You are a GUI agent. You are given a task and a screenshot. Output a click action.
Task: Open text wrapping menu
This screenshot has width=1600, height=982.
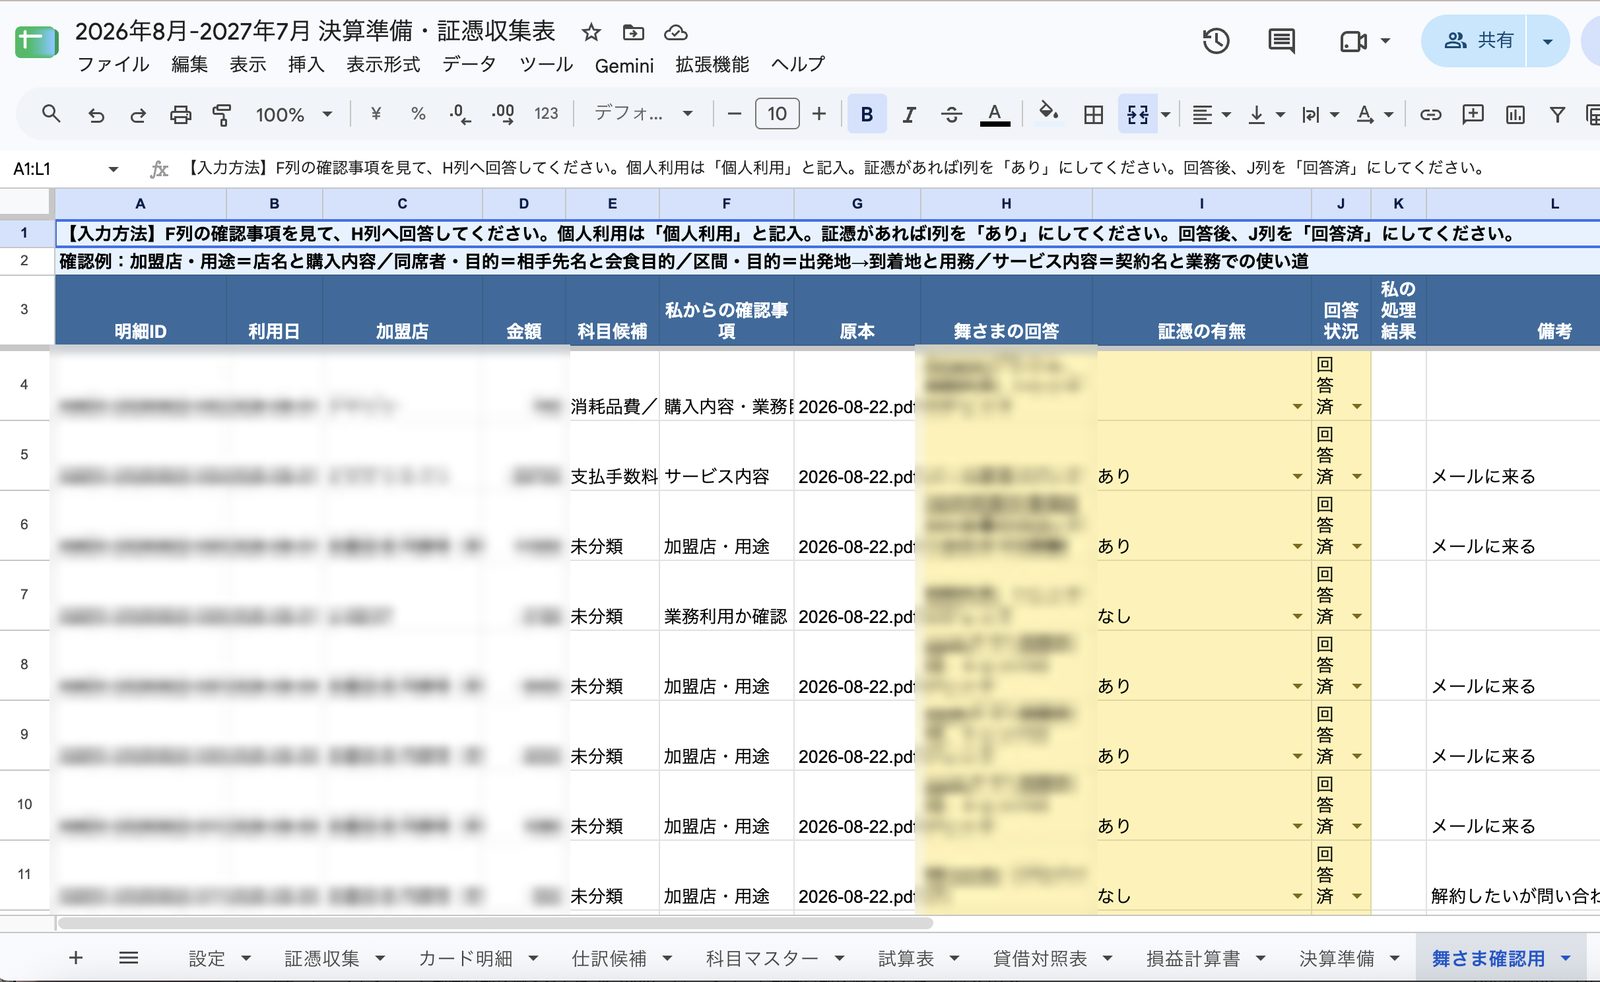1320,115
